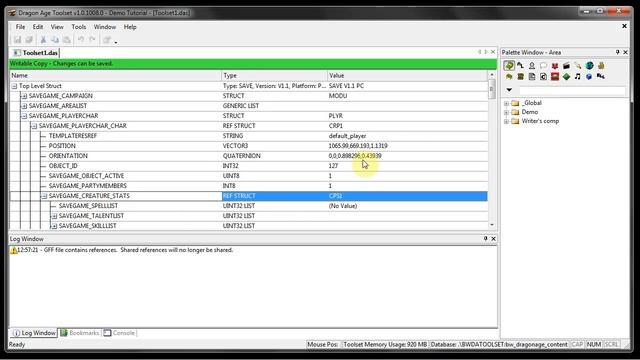Select the brown chest placeable palette icon

coord(520,76)
